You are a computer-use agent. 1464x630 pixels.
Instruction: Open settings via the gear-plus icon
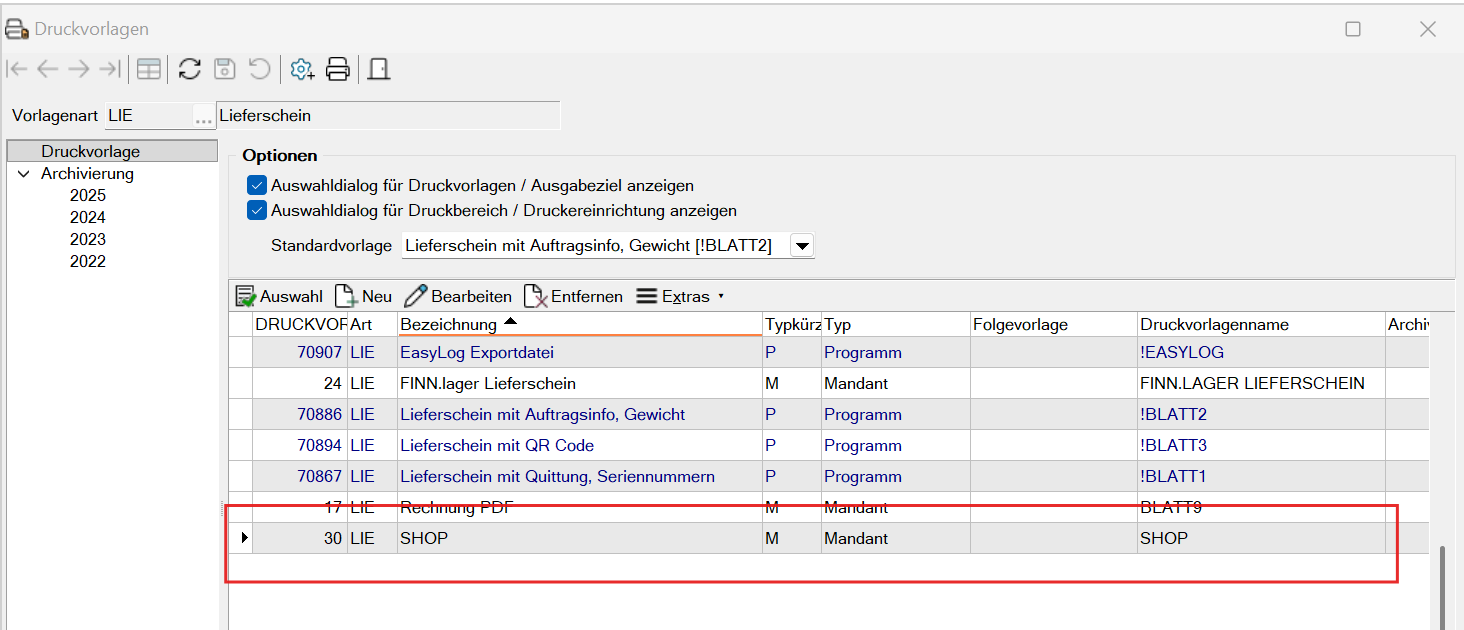[301, 69]
